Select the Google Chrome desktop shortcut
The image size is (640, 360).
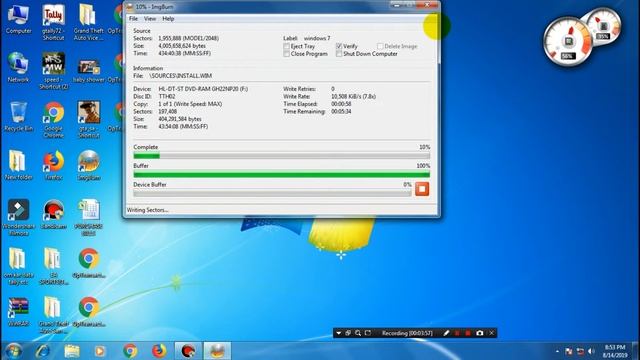pyautogui.click(x=53, y=120)
